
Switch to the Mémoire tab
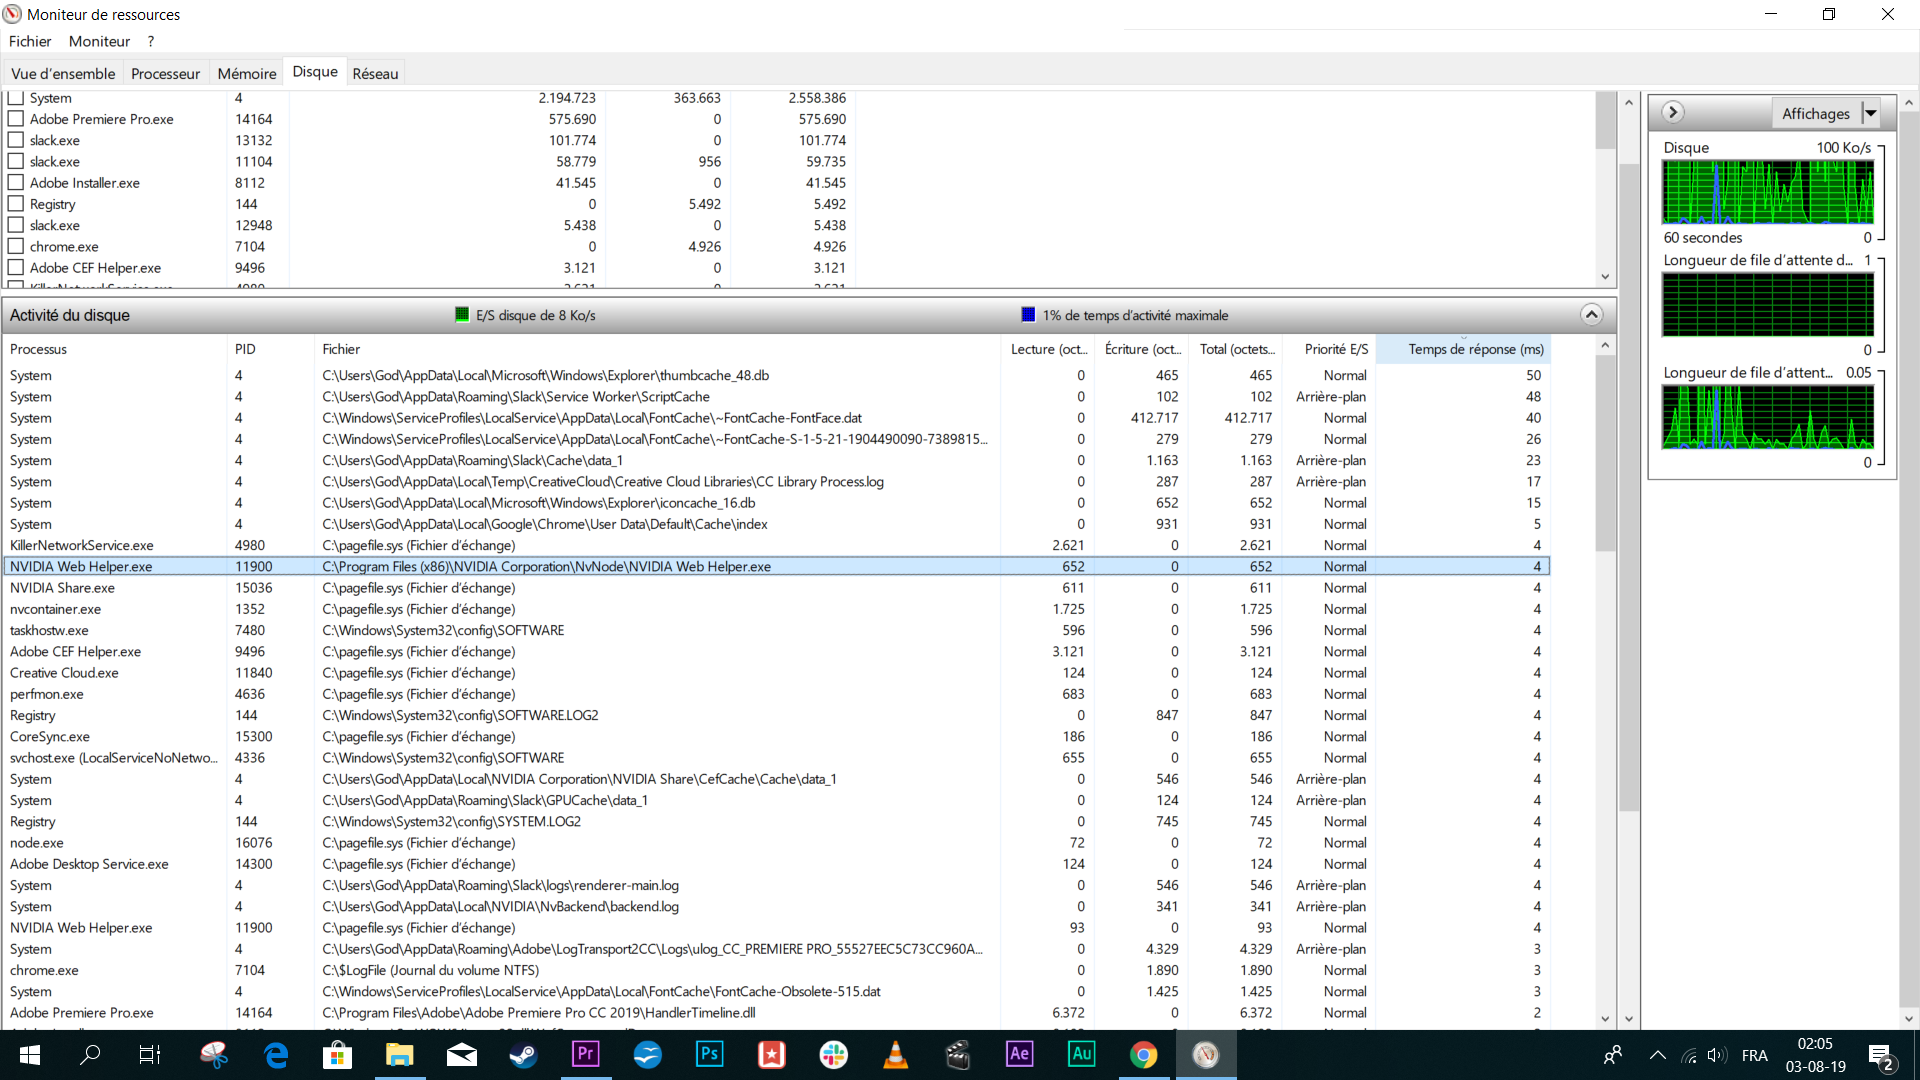pyautogui.click(x=247, y=73)
